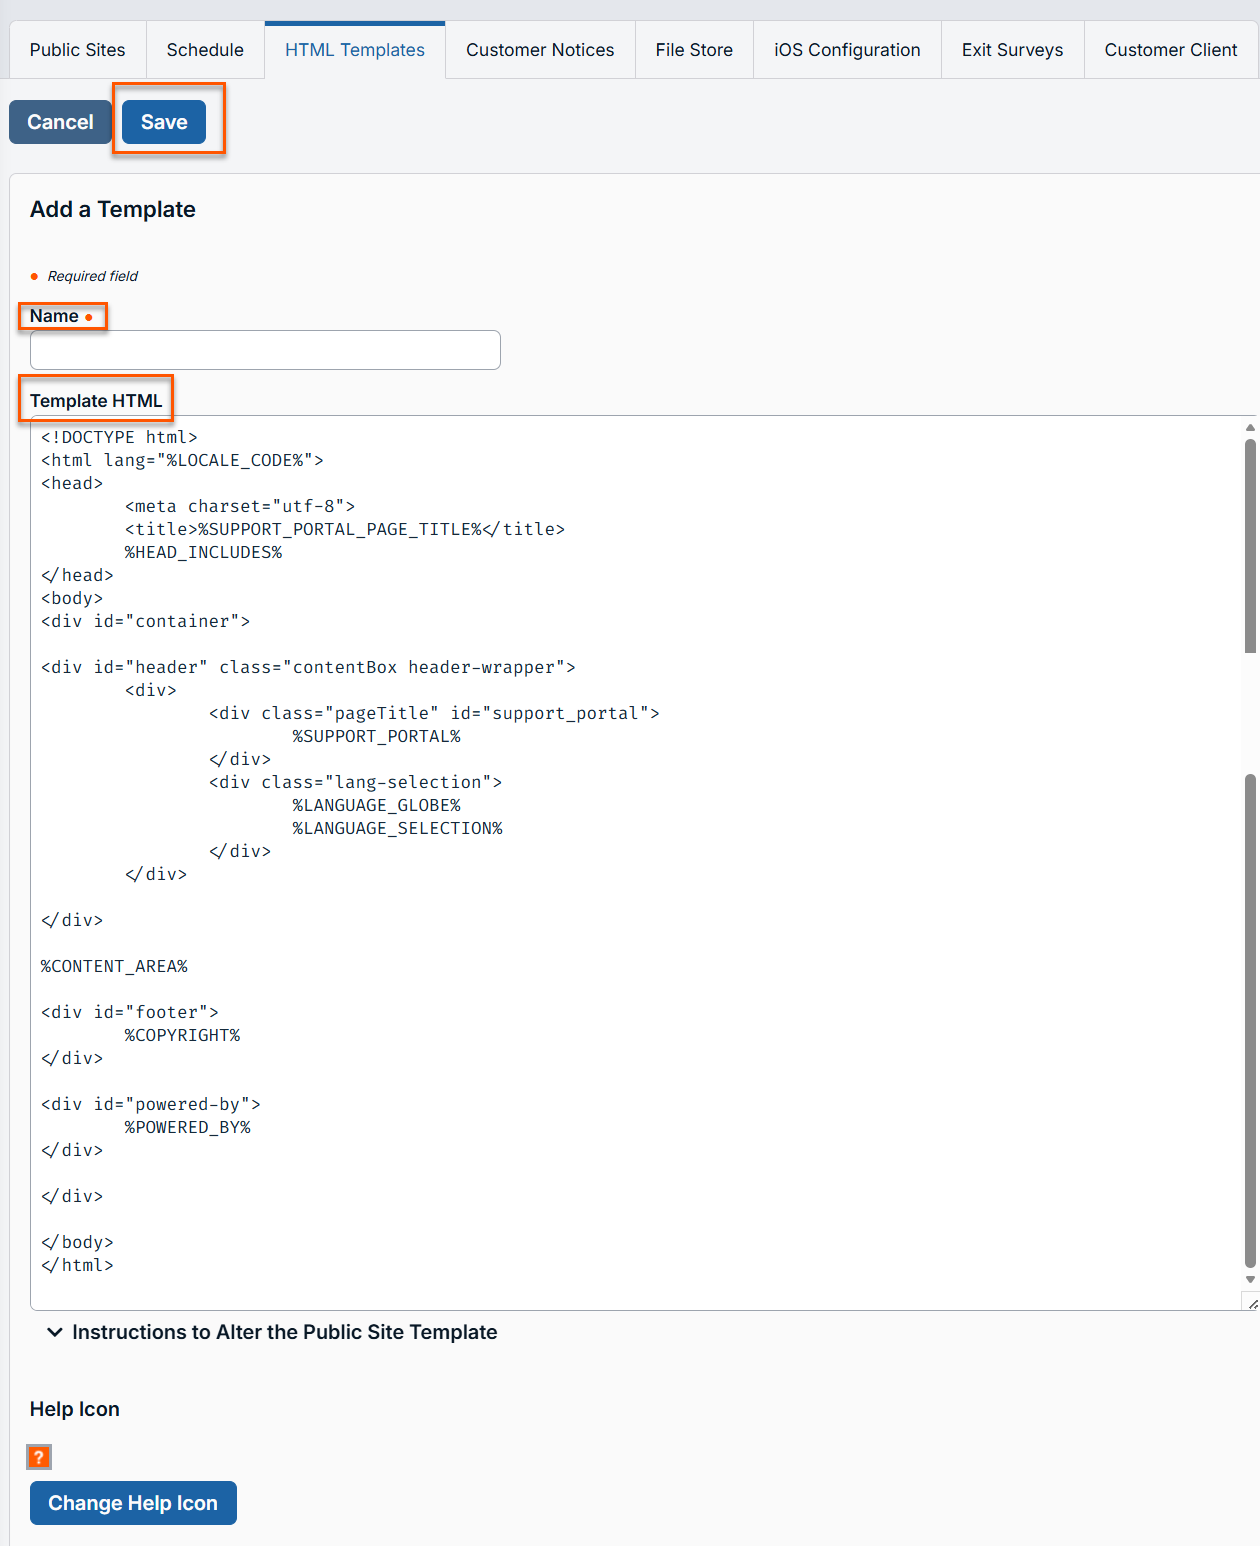
Task: Switch to the Schedule tab
Action: 205,50
